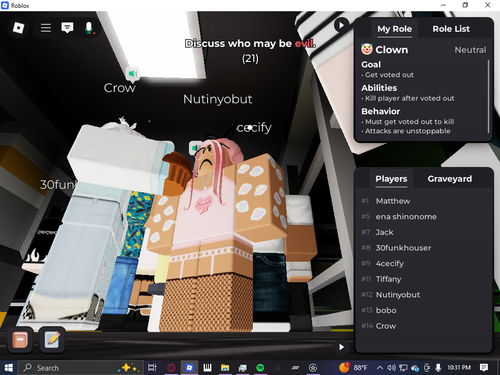
Task: Click the Crow name tag
Action: [120, 88]
